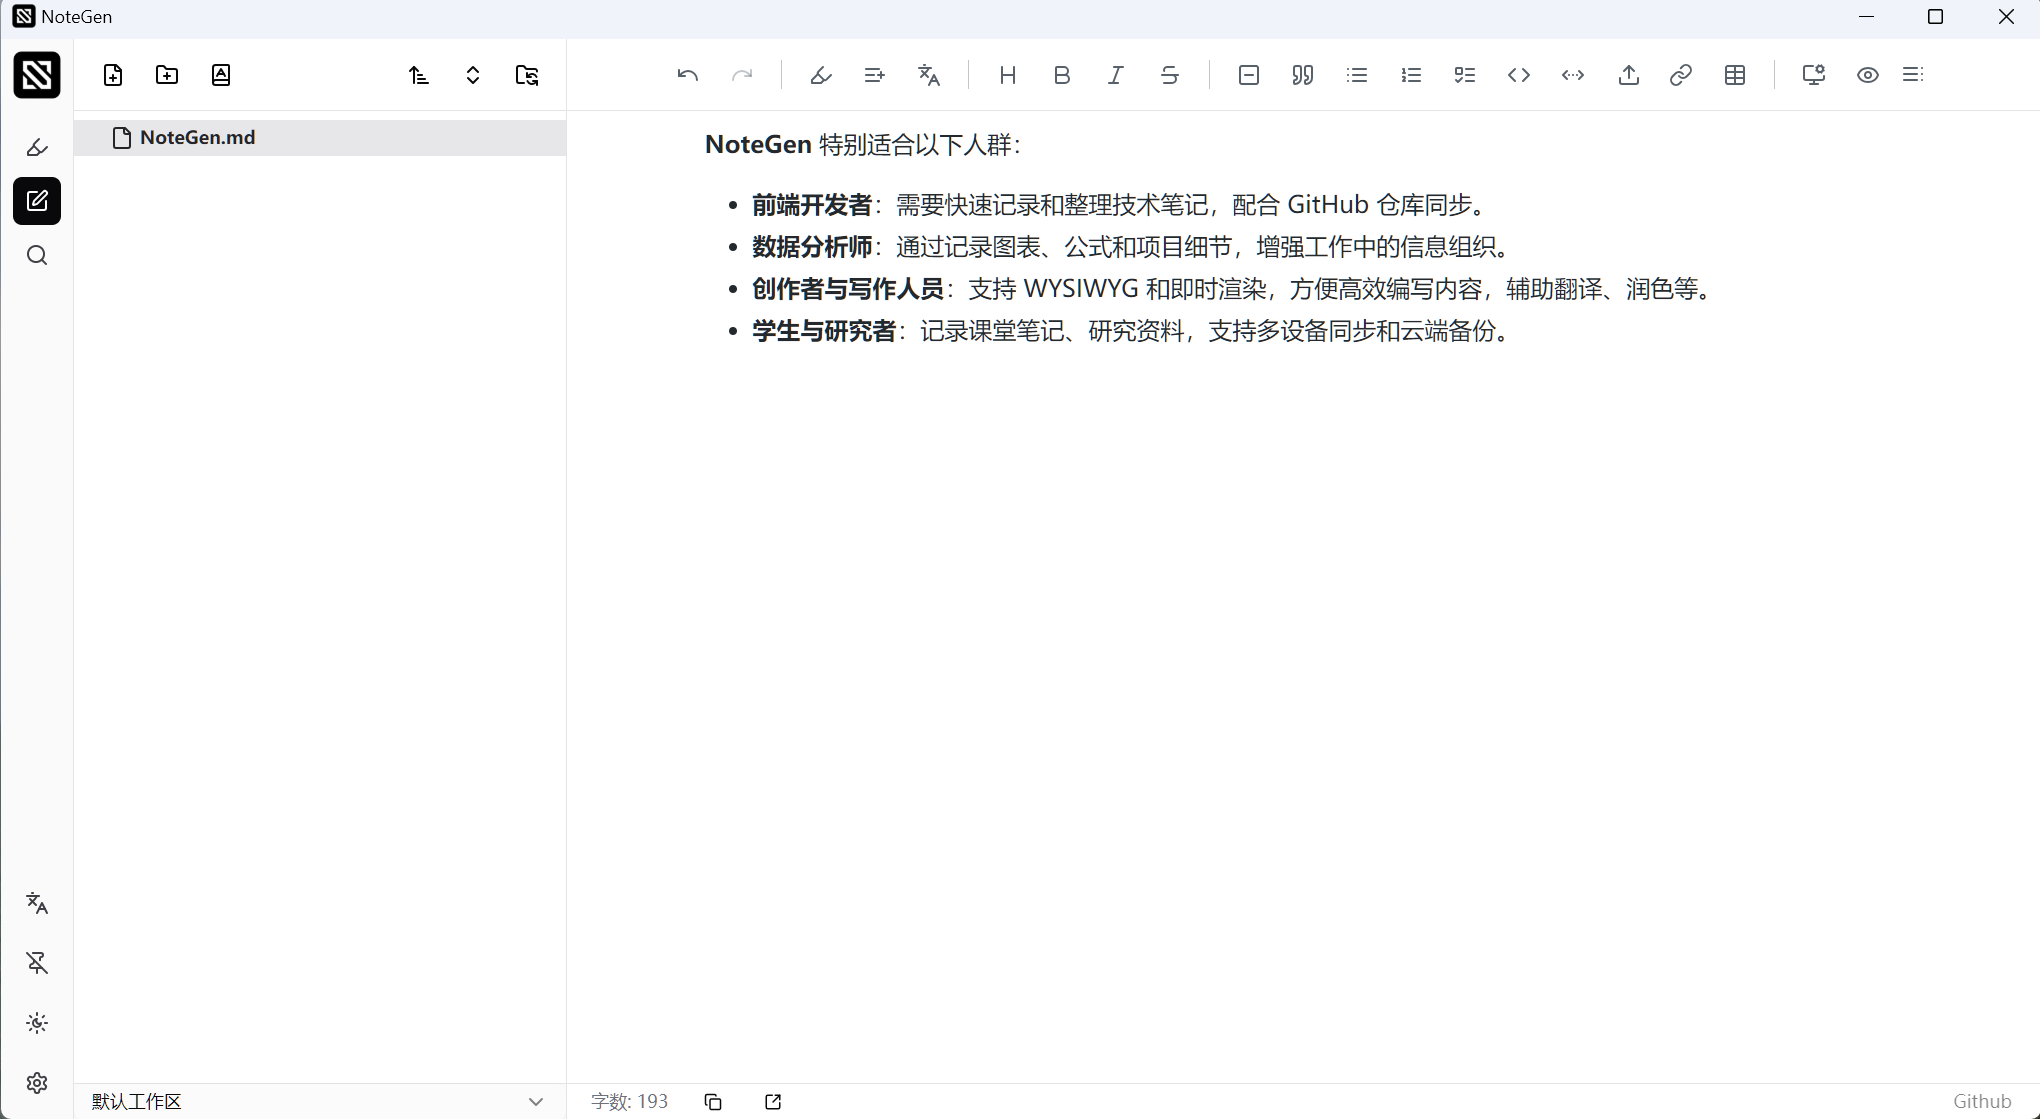Change the interface language
The image size is (2040, 1119).
point(37,904)
